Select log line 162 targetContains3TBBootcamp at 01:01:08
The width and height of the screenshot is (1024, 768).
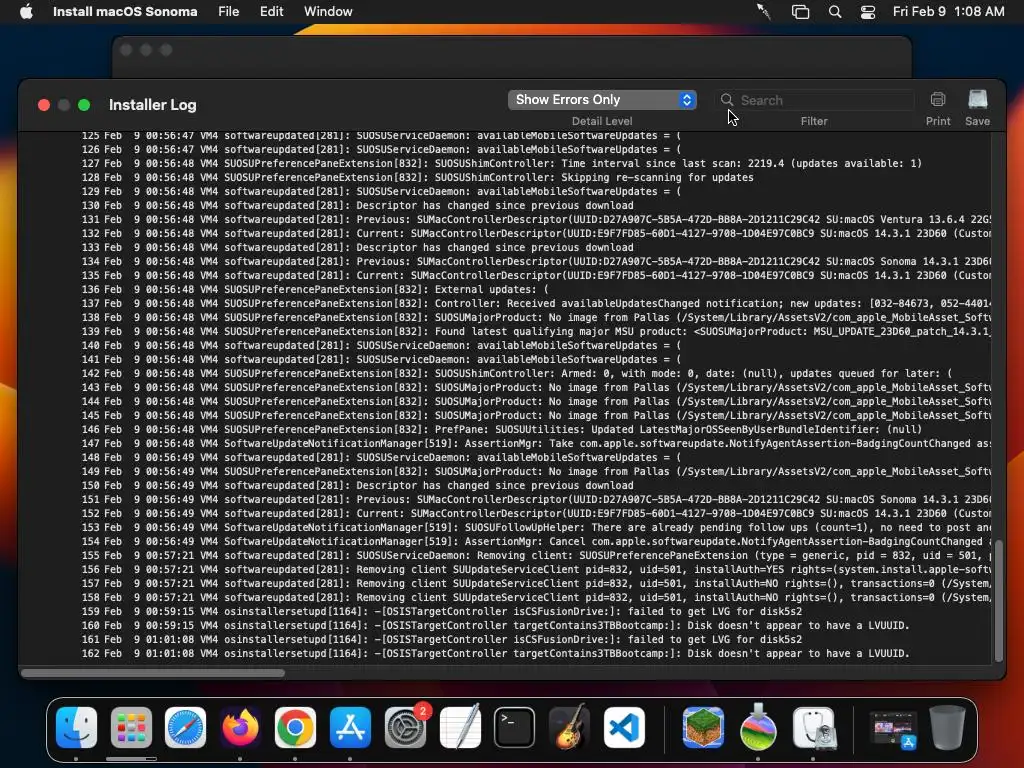click(495, 654)
